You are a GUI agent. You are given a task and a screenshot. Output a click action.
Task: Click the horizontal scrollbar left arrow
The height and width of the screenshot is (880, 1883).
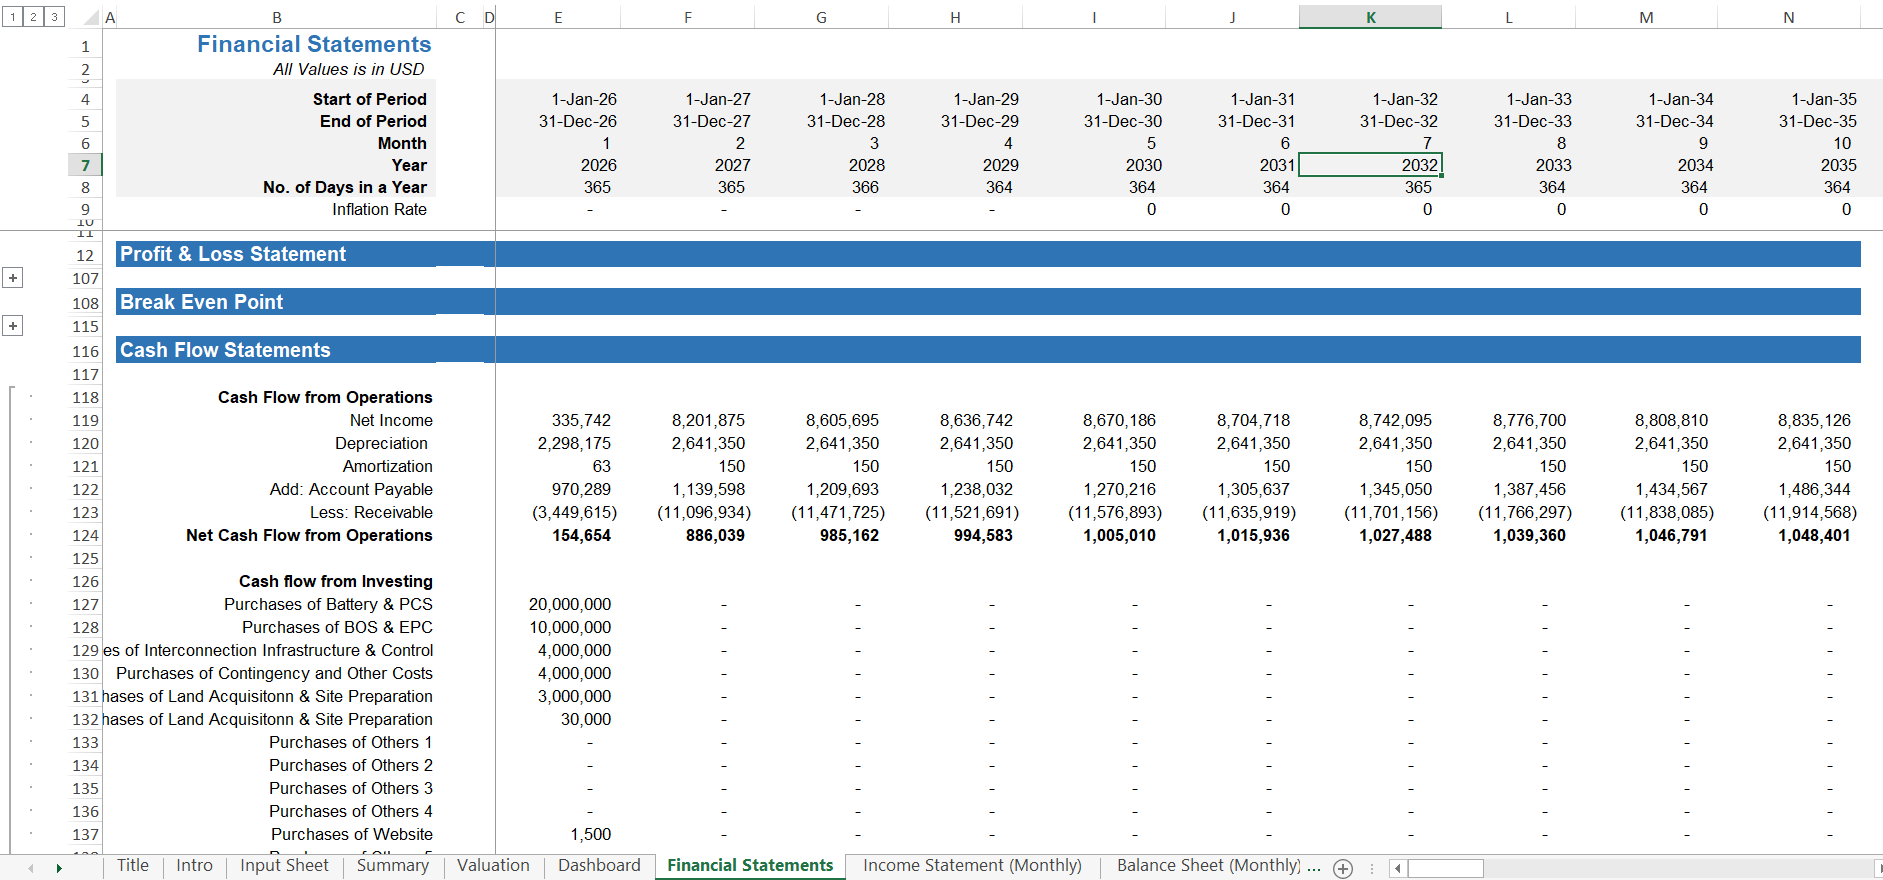pyautogui.click(x=1398, y=868)
